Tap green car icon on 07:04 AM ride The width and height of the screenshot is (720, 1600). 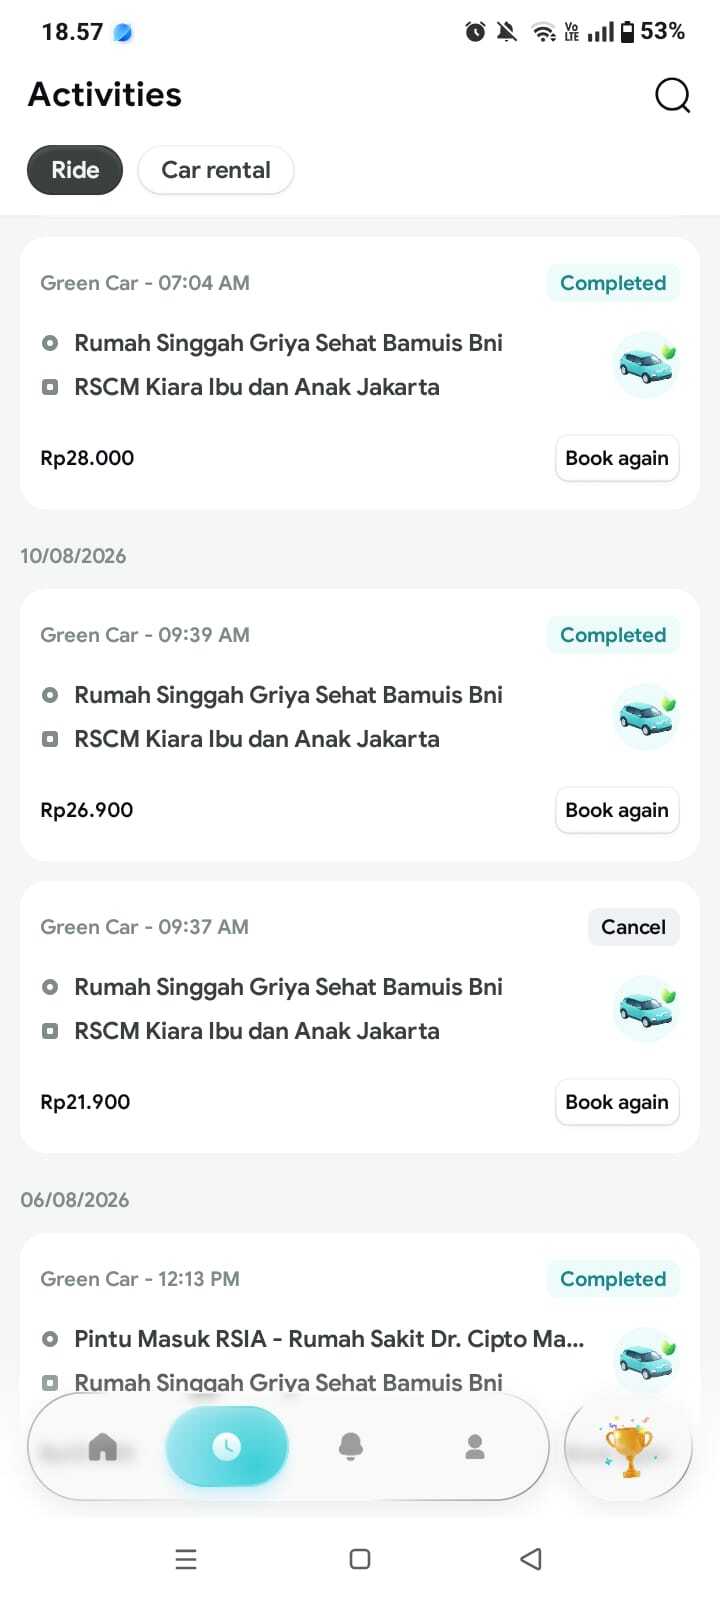646,365
